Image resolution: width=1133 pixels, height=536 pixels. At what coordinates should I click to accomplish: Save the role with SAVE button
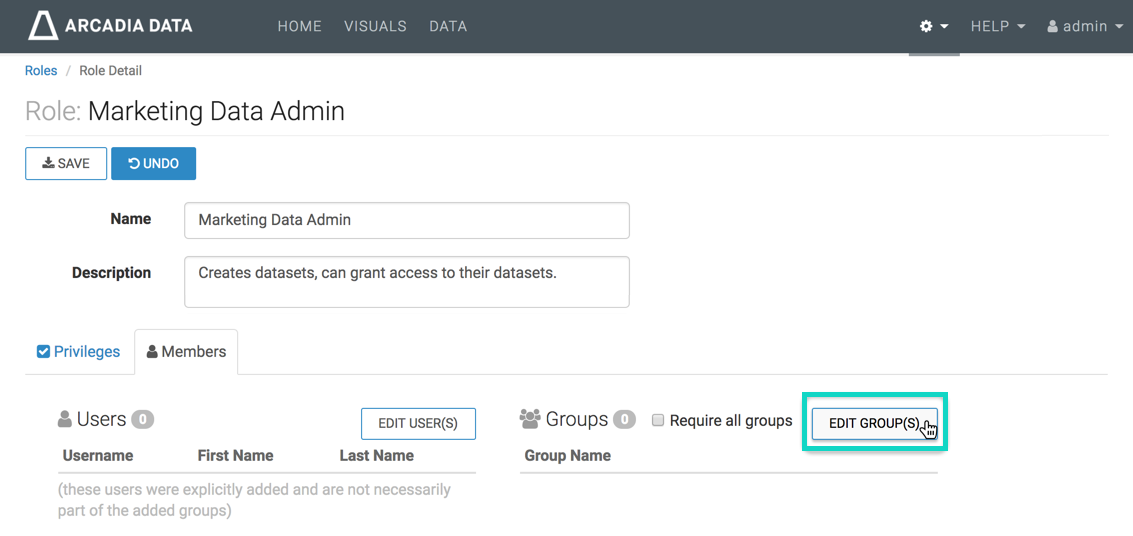[66, 164]
